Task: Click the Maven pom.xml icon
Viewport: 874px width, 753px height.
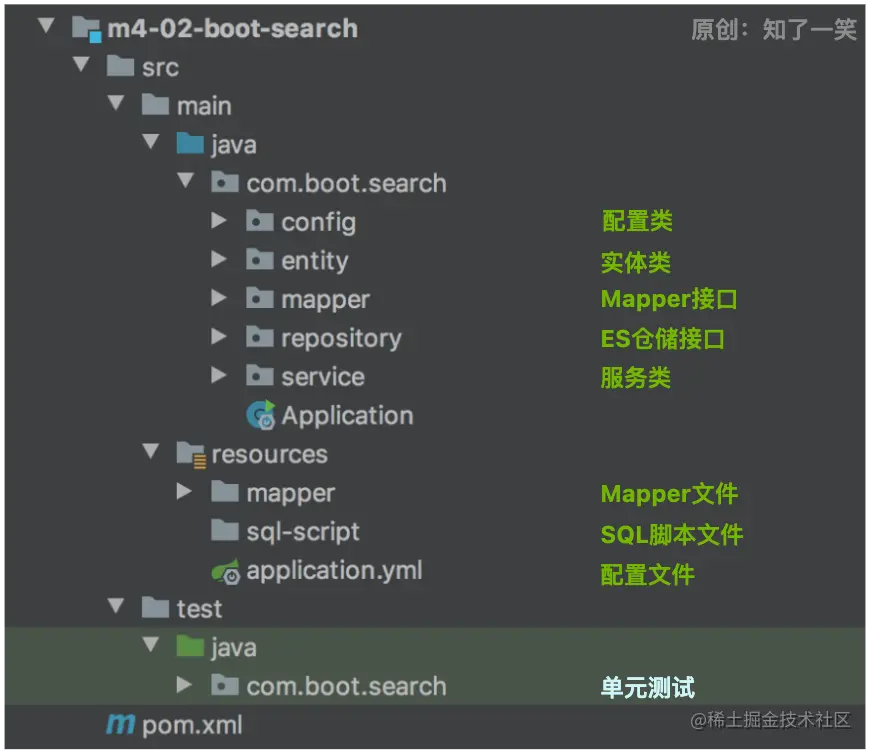Action: (x=120, y=724)
